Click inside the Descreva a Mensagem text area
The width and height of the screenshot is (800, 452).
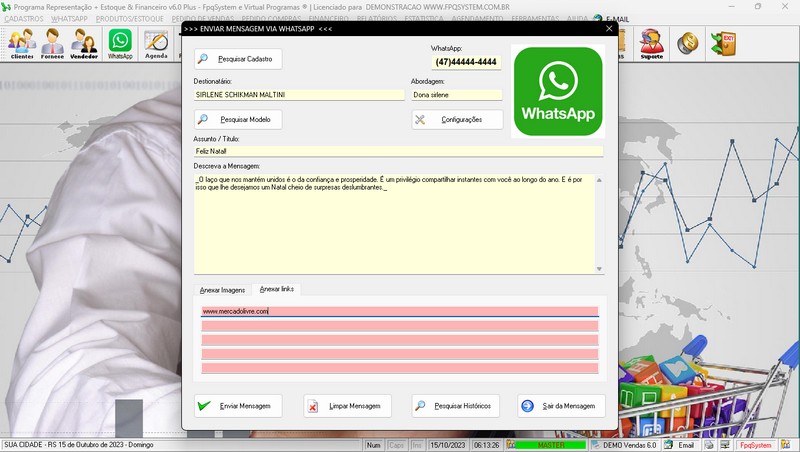click(394, 224)
